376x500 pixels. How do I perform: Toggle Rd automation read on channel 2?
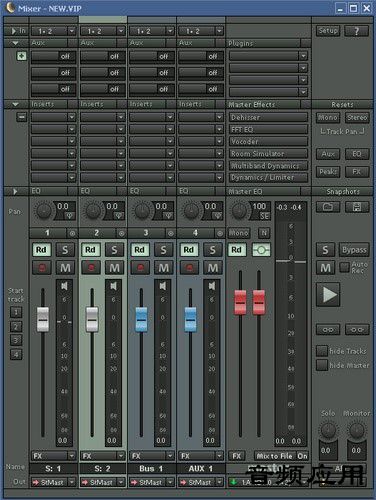tap(91, 250)
